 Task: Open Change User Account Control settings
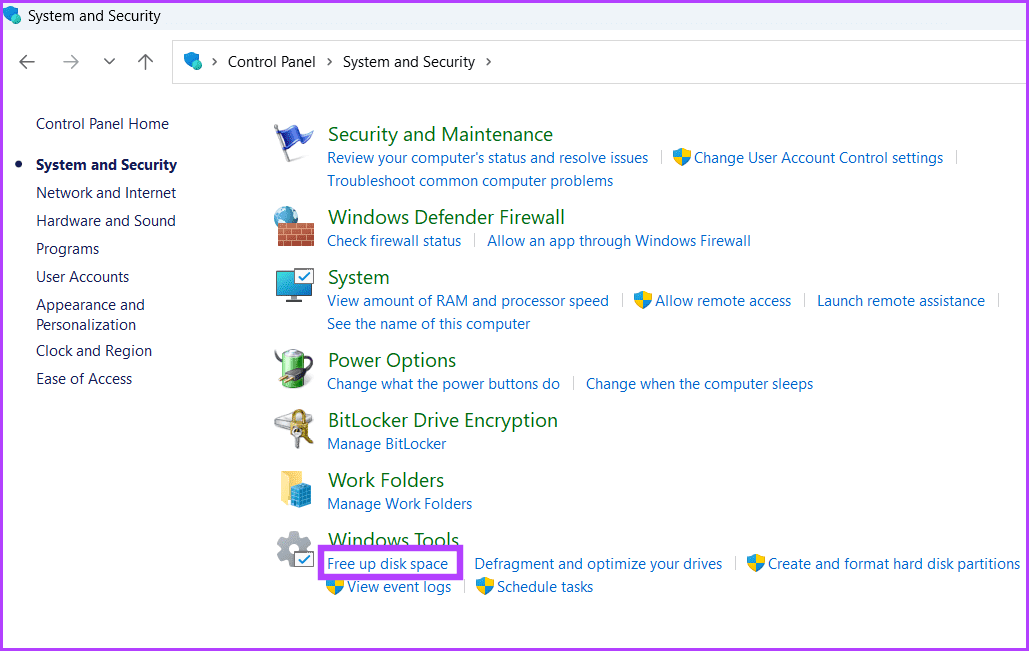tap(818, 158)
